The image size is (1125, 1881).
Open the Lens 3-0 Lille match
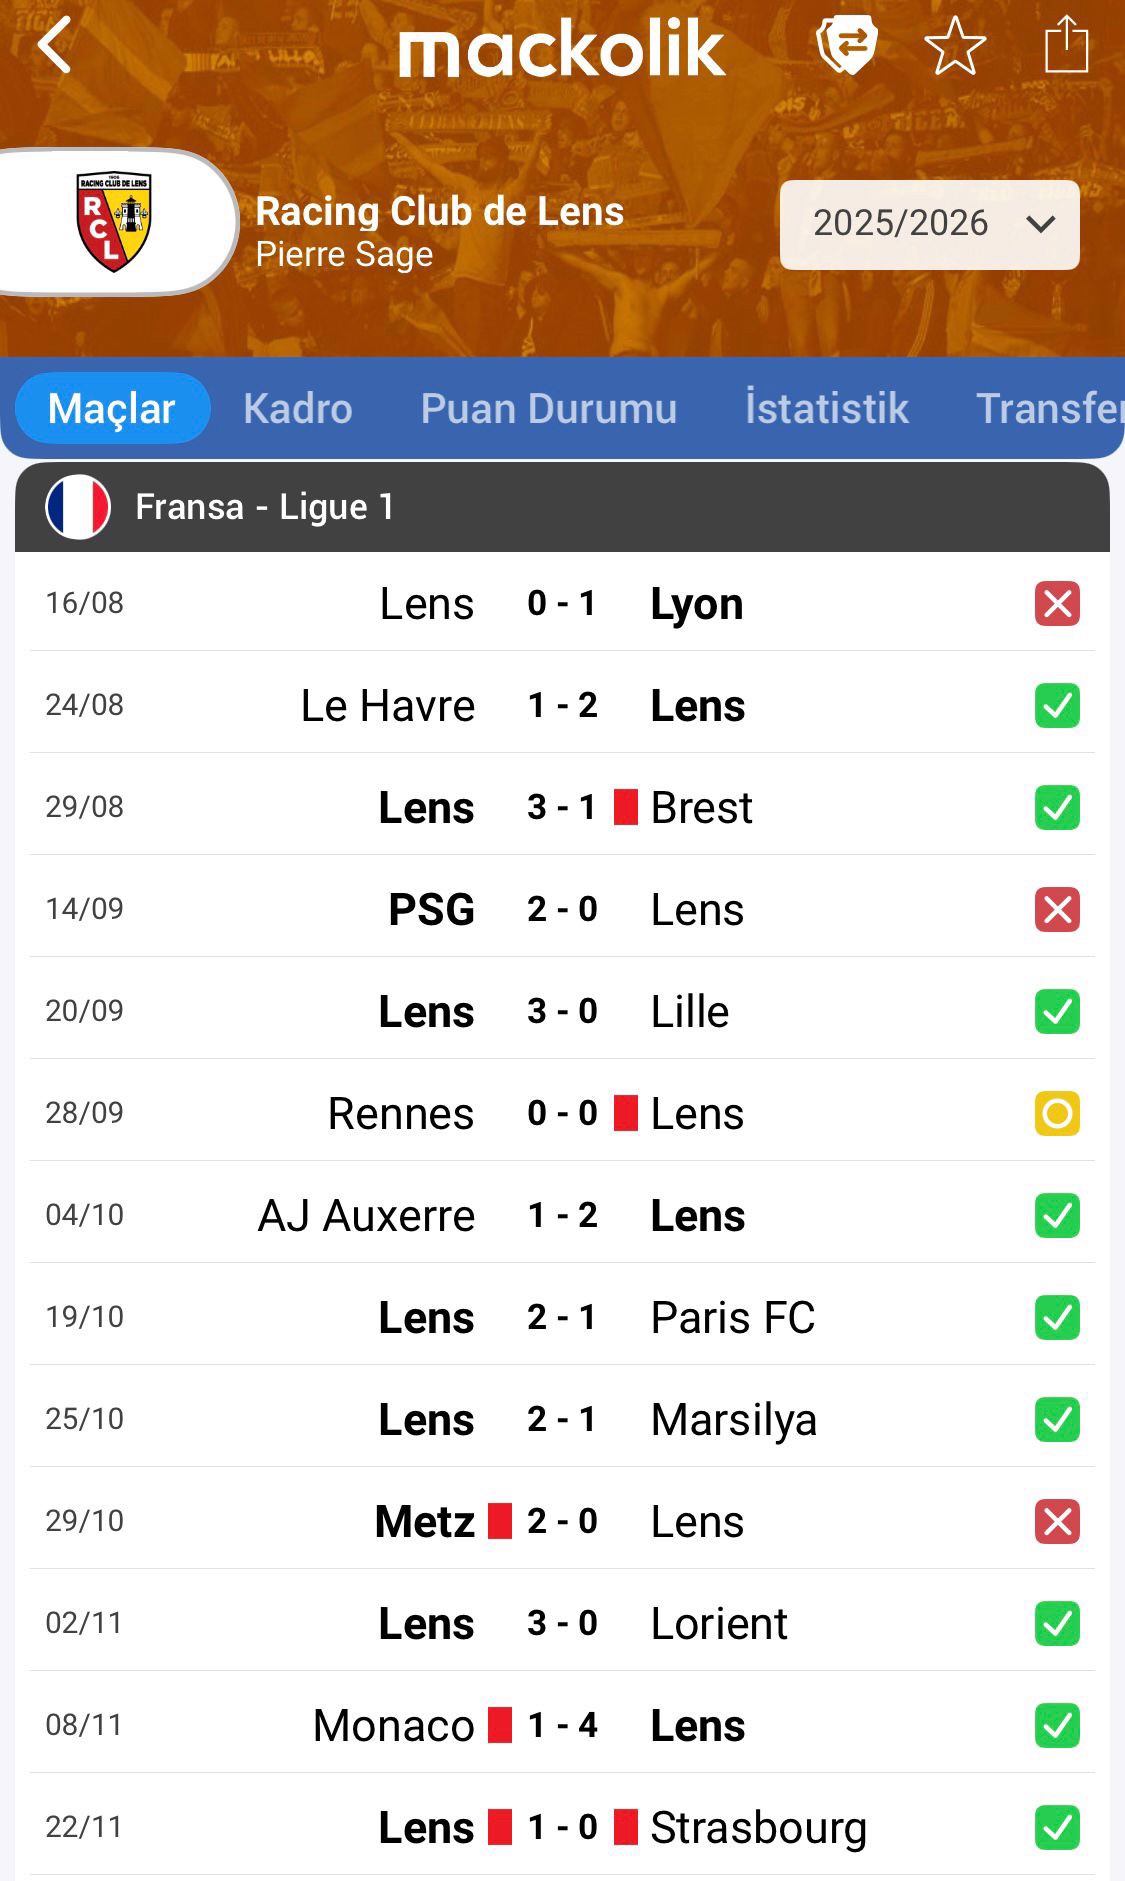pyautogui.click(x=562, y=1012)
